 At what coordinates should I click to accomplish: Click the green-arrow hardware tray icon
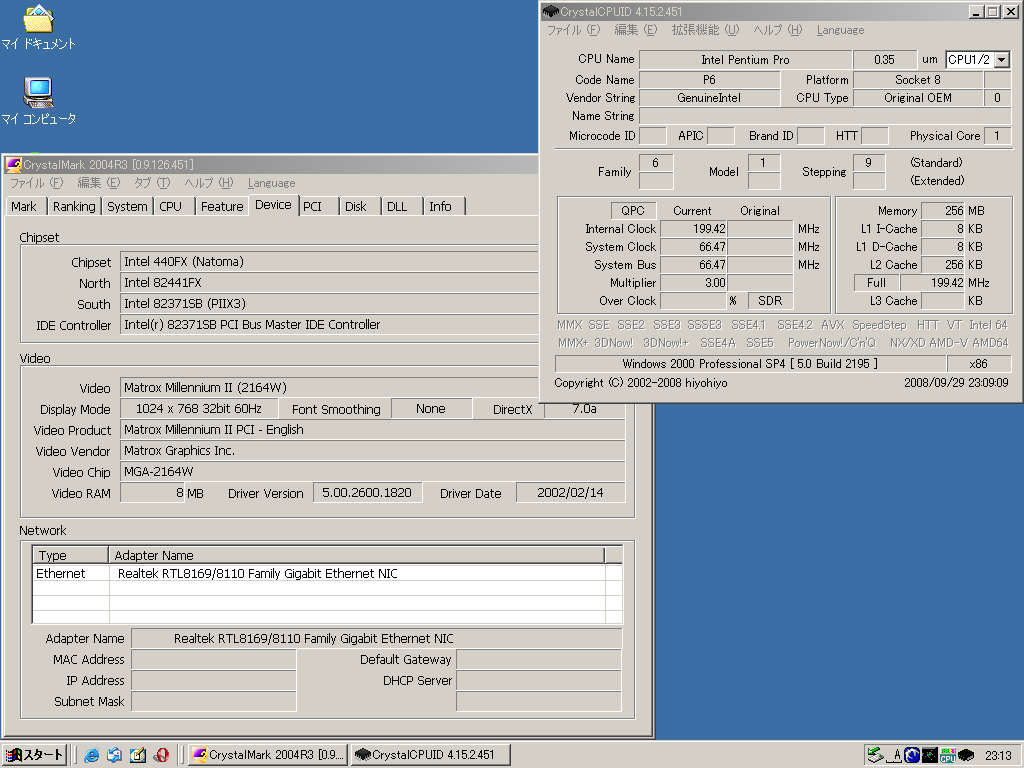point(875,756)
